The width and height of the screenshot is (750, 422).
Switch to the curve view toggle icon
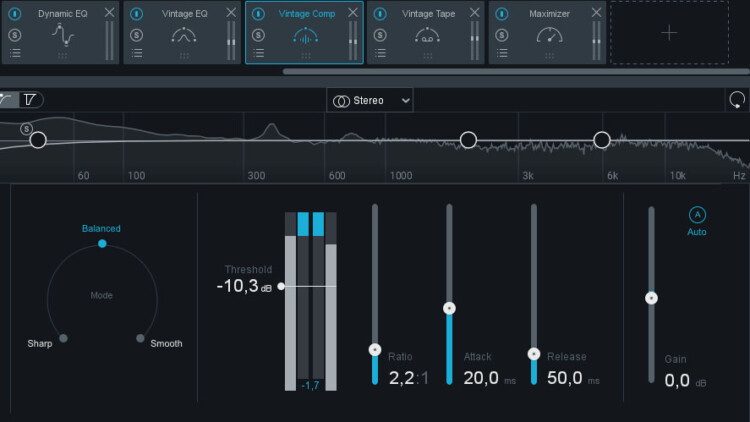coord(8,100)
